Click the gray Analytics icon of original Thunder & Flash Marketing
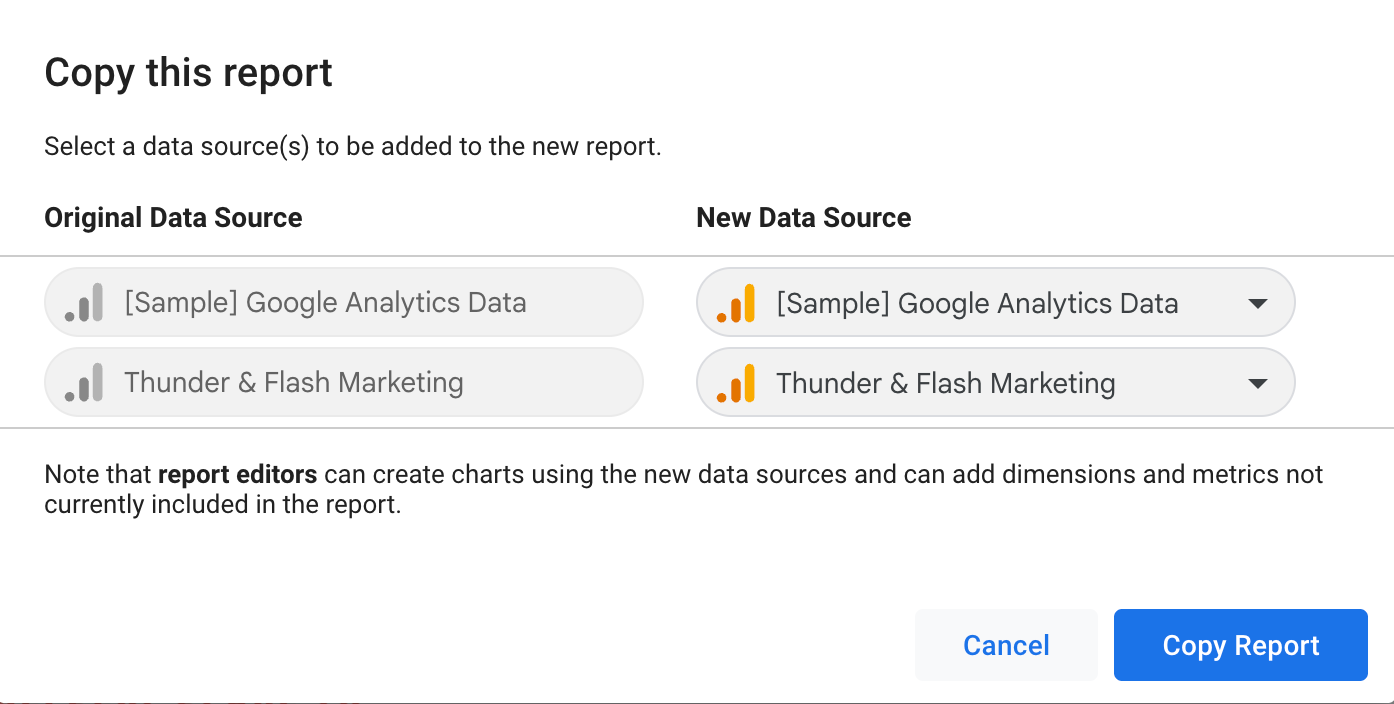Screen dimensions: 1394x704 click(84, 382)
